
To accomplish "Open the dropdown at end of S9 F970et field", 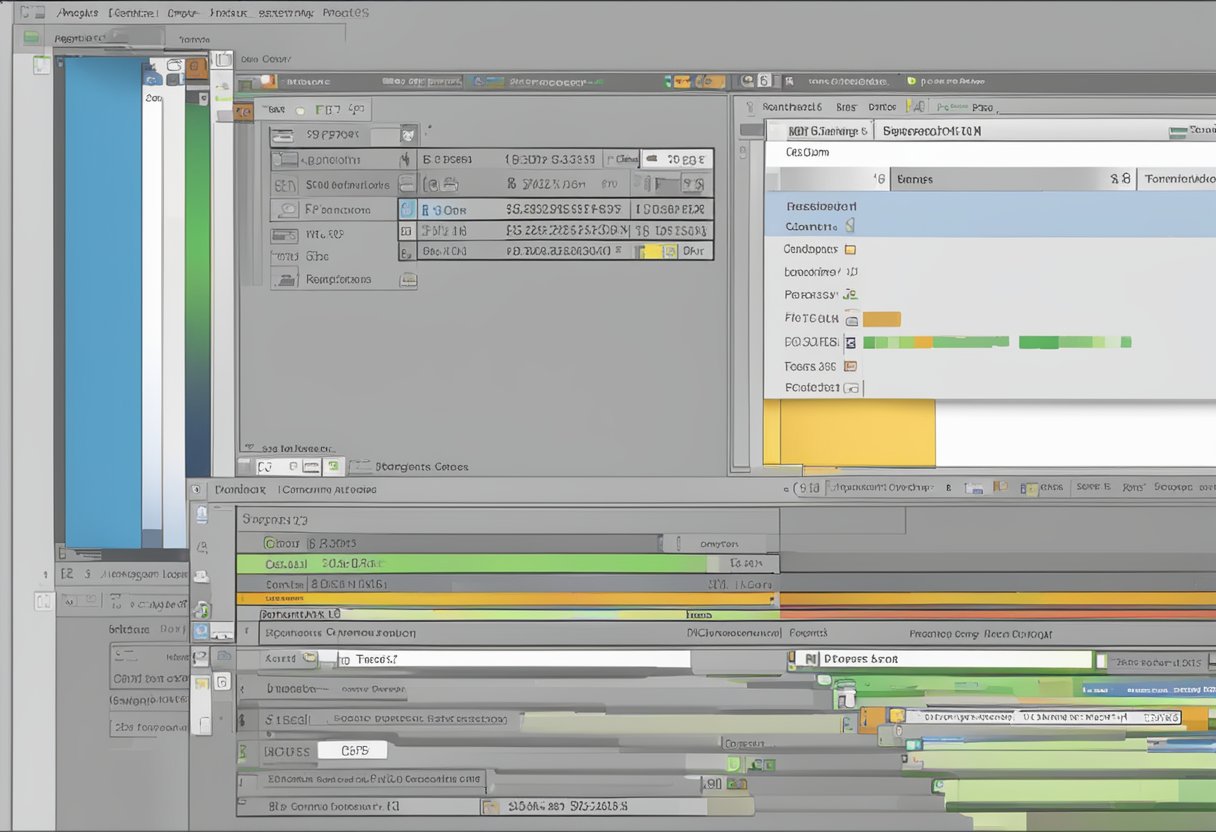I will (408, 134).
